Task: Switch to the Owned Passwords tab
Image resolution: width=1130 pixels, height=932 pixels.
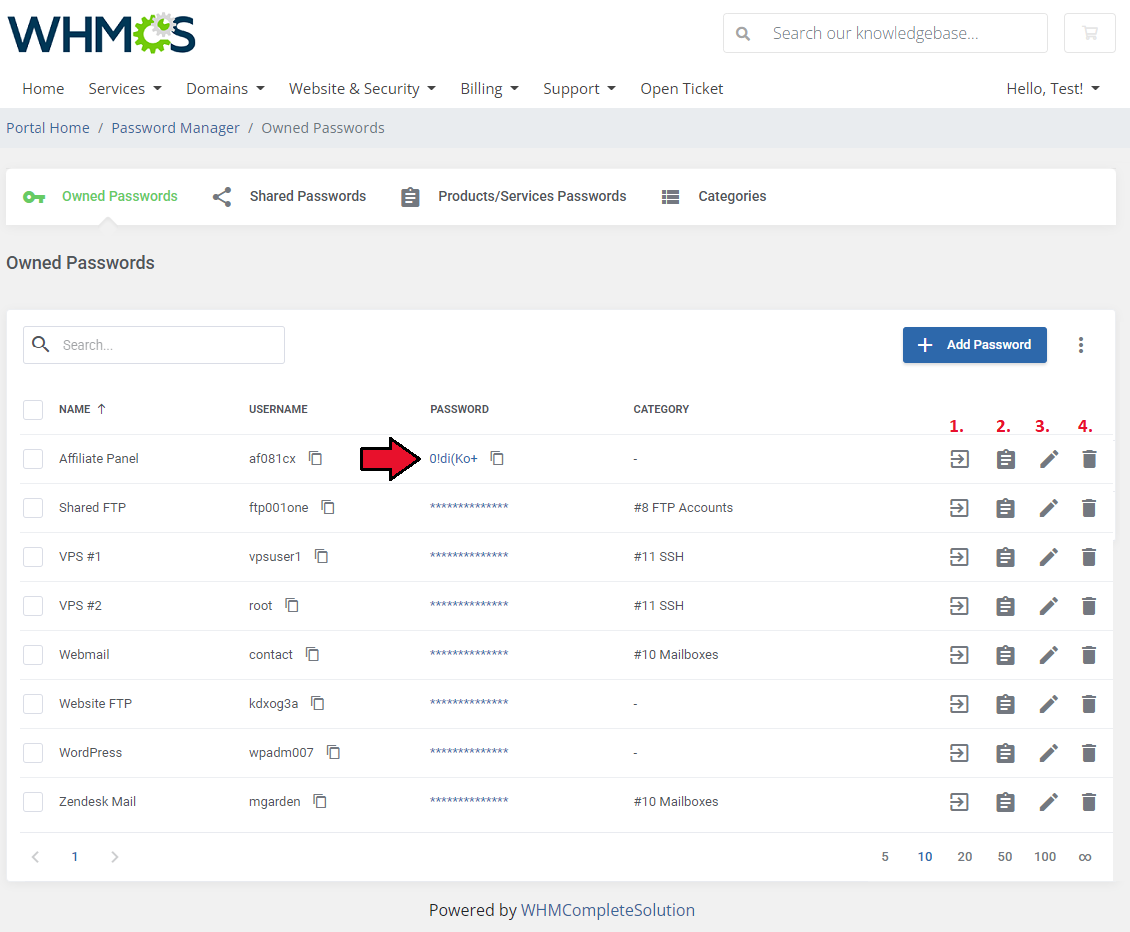Action: 100,196
